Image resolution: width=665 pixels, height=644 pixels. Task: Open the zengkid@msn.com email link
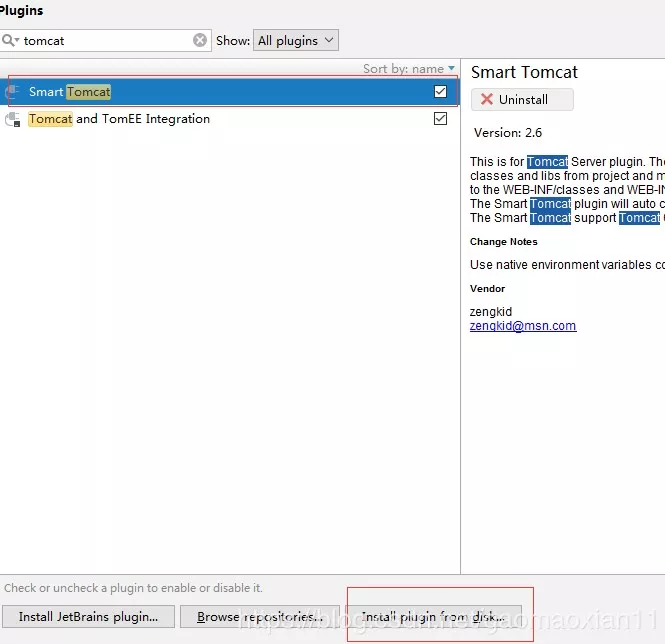tap(523, 326)
